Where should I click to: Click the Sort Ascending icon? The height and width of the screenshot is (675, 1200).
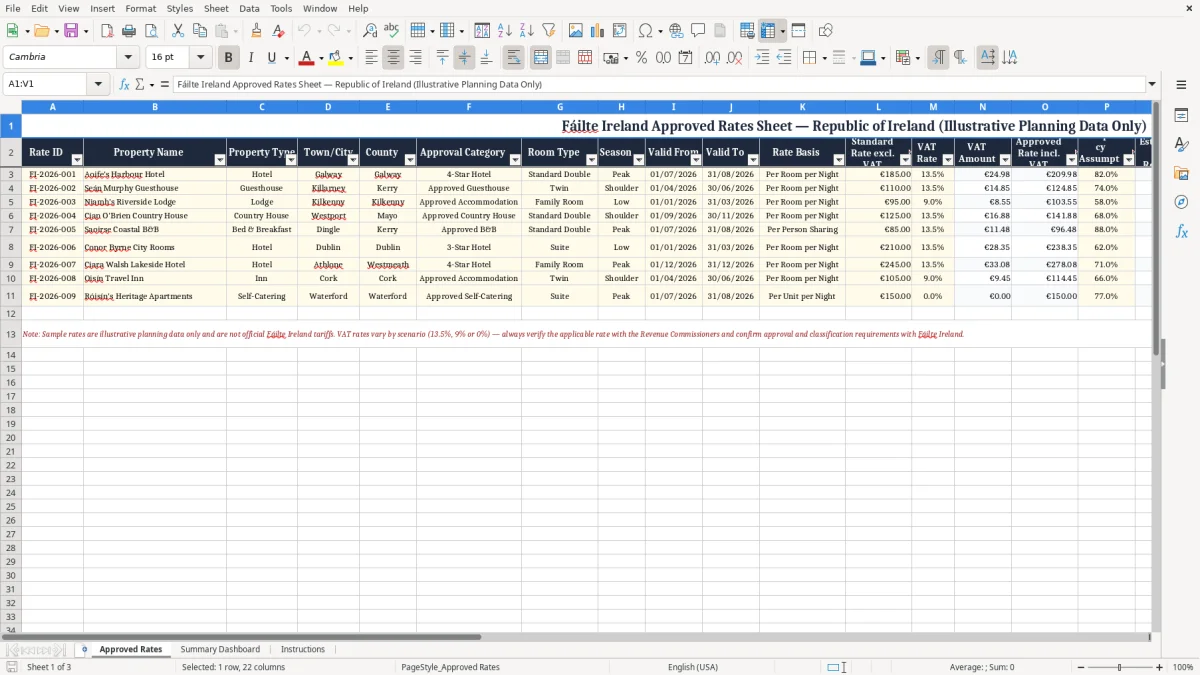coord(505,31)
